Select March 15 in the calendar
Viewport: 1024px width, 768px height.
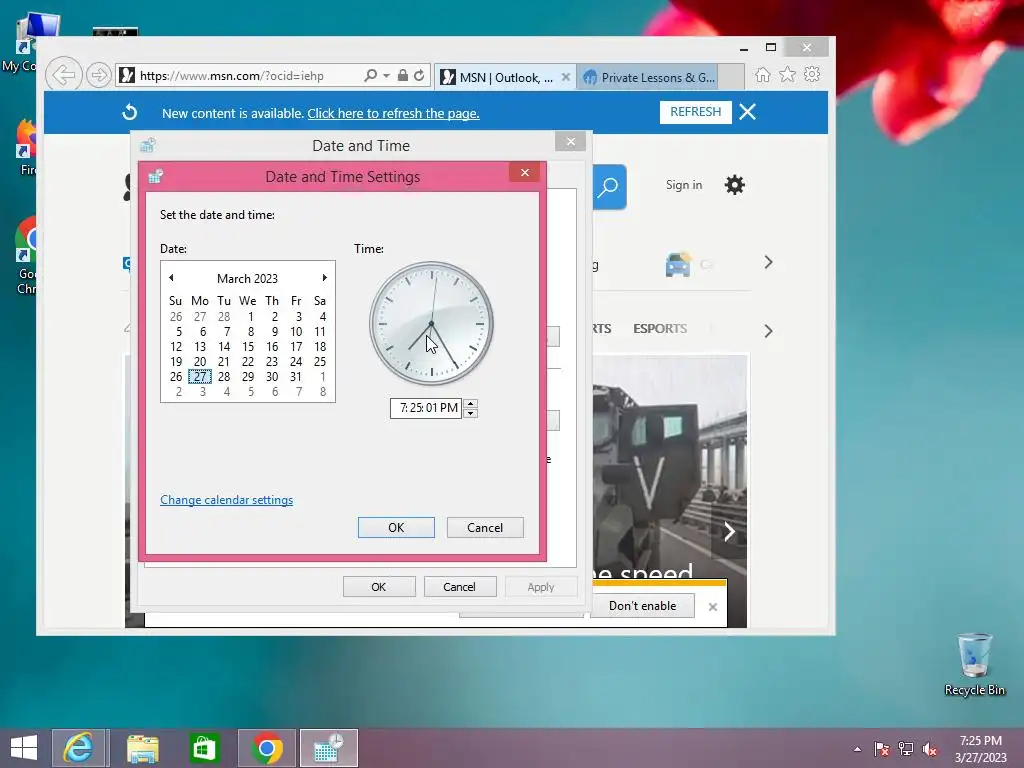(x=248, y=347)
